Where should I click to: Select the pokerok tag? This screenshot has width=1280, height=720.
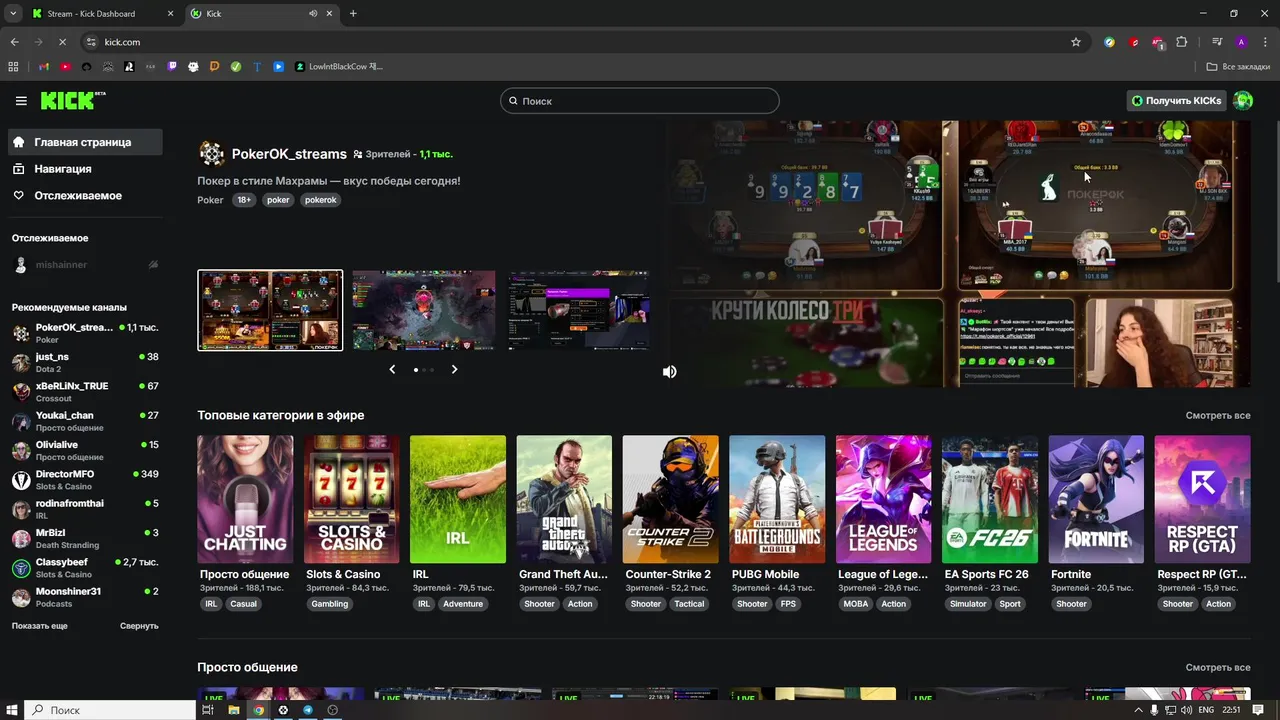pyautogui.click(x=321, y=200)
